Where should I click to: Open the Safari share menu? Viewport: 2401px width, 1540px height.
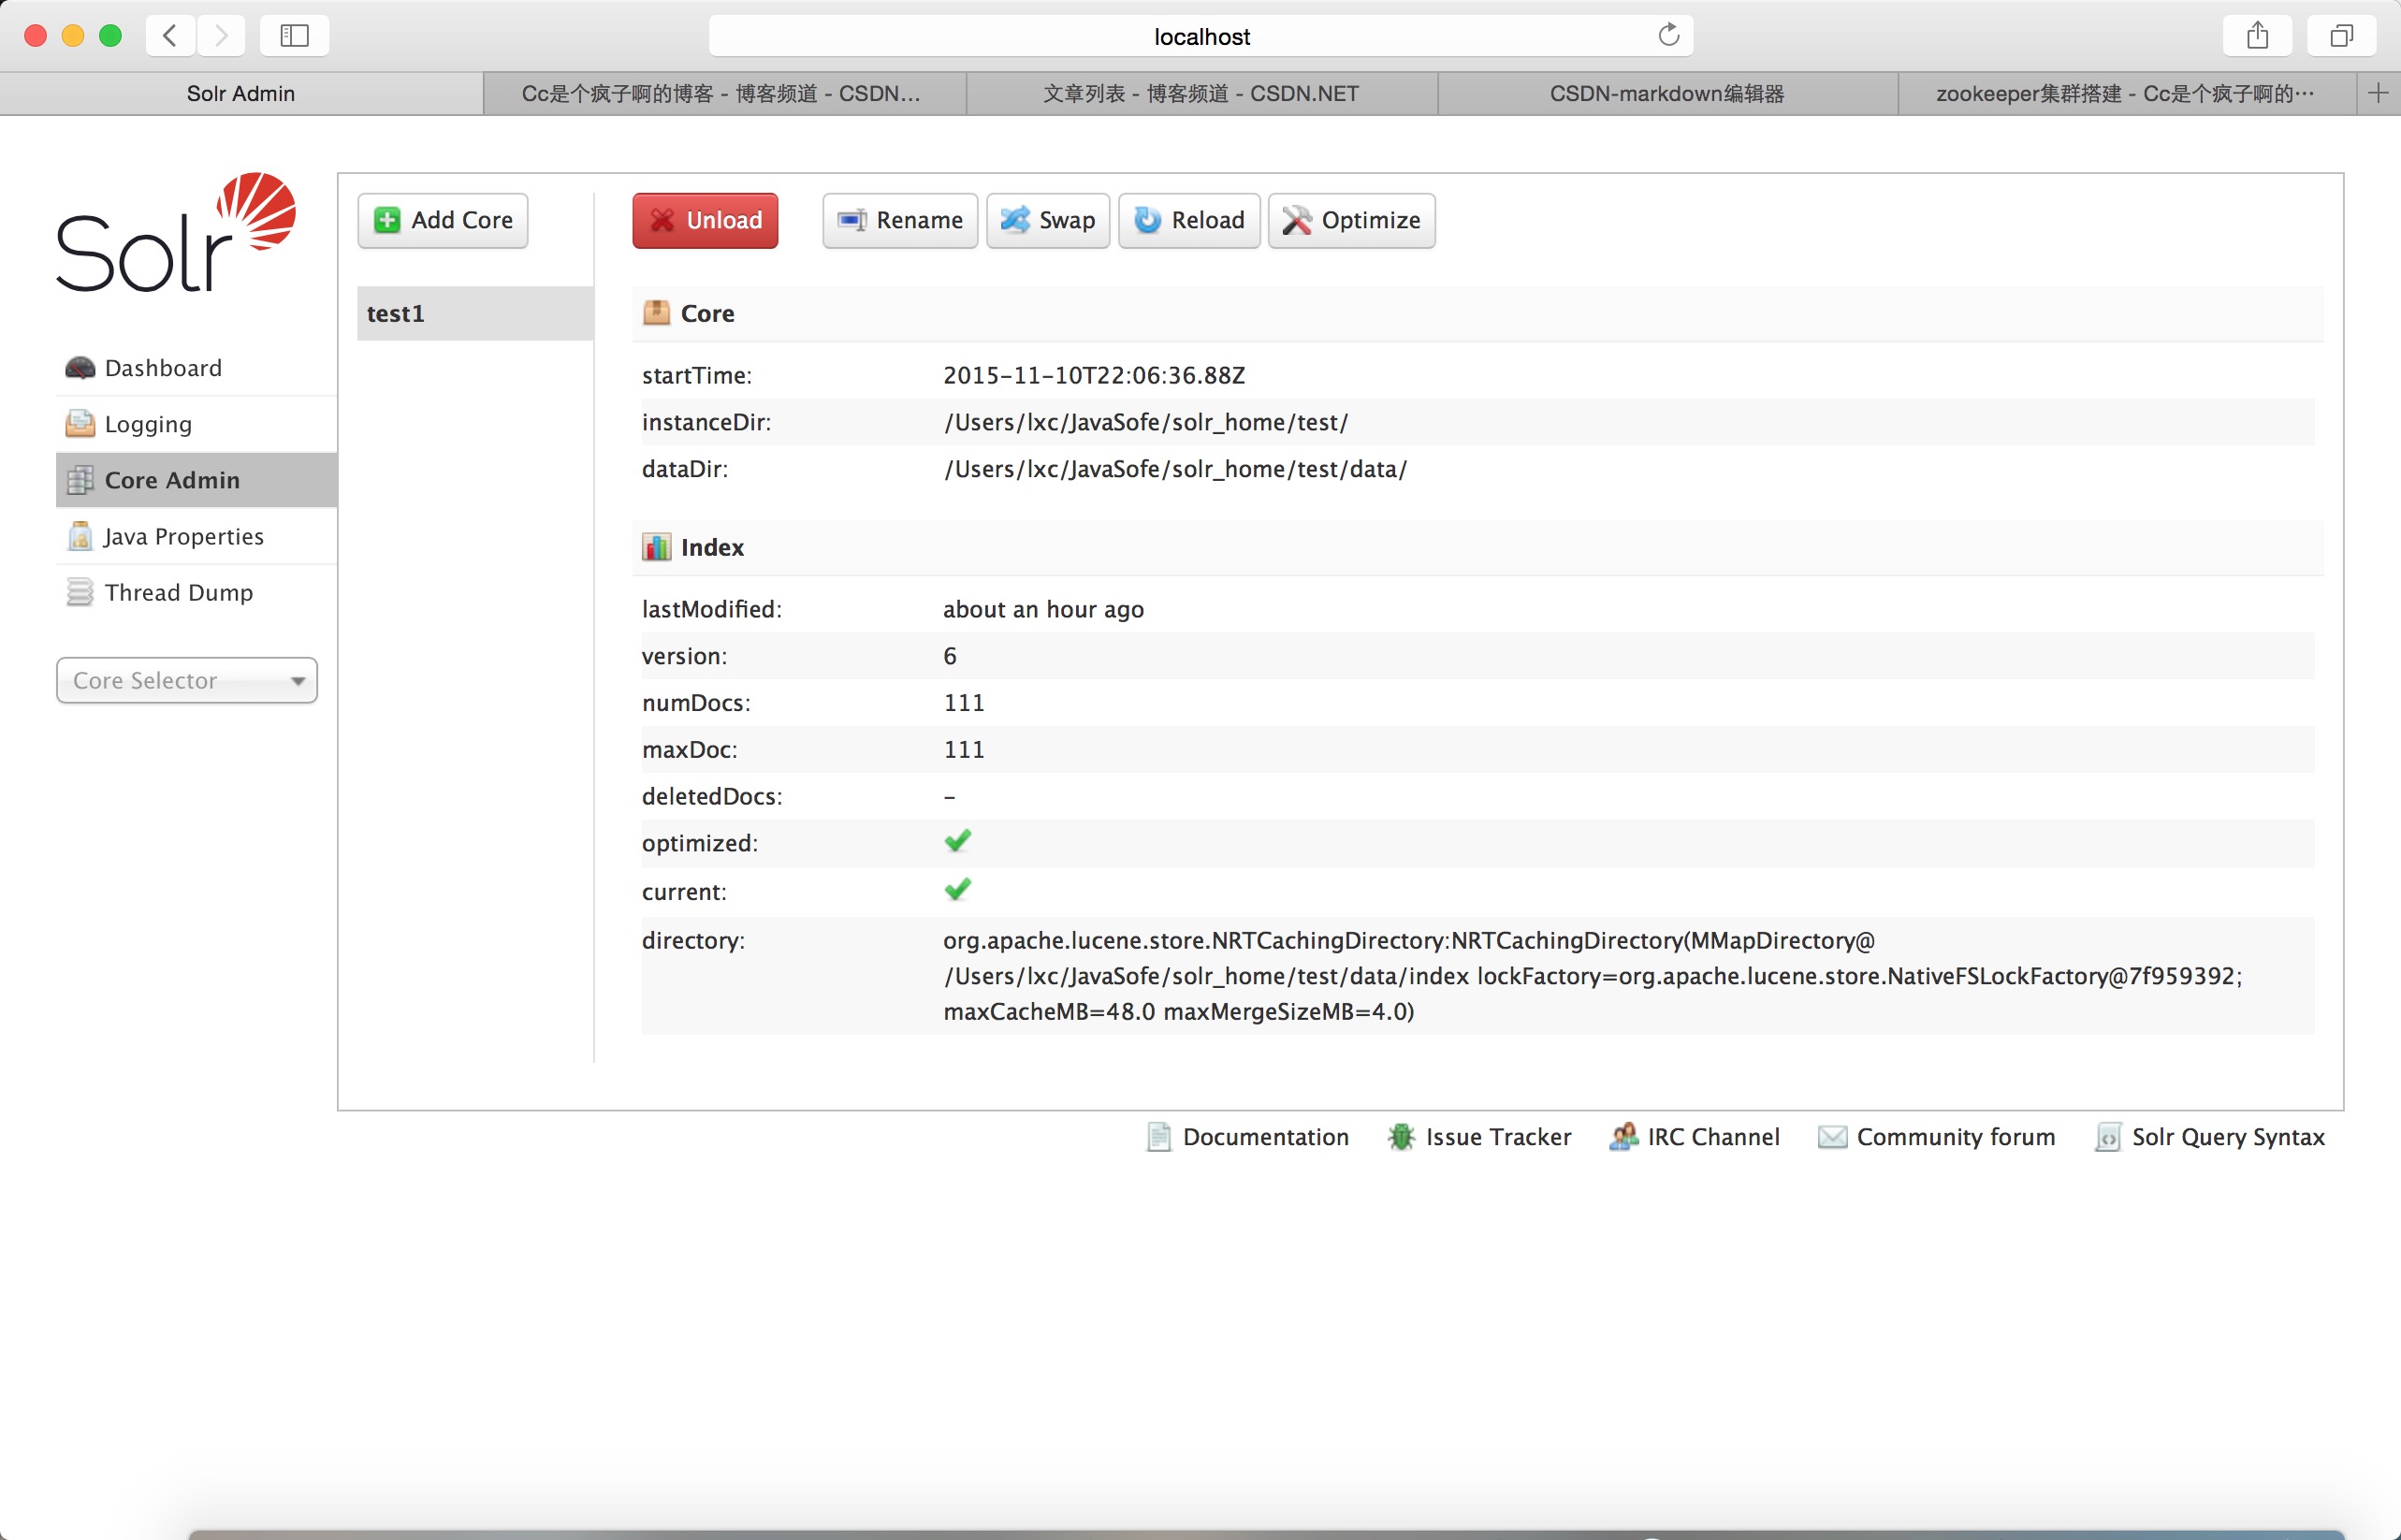[x=2257, y=36]
